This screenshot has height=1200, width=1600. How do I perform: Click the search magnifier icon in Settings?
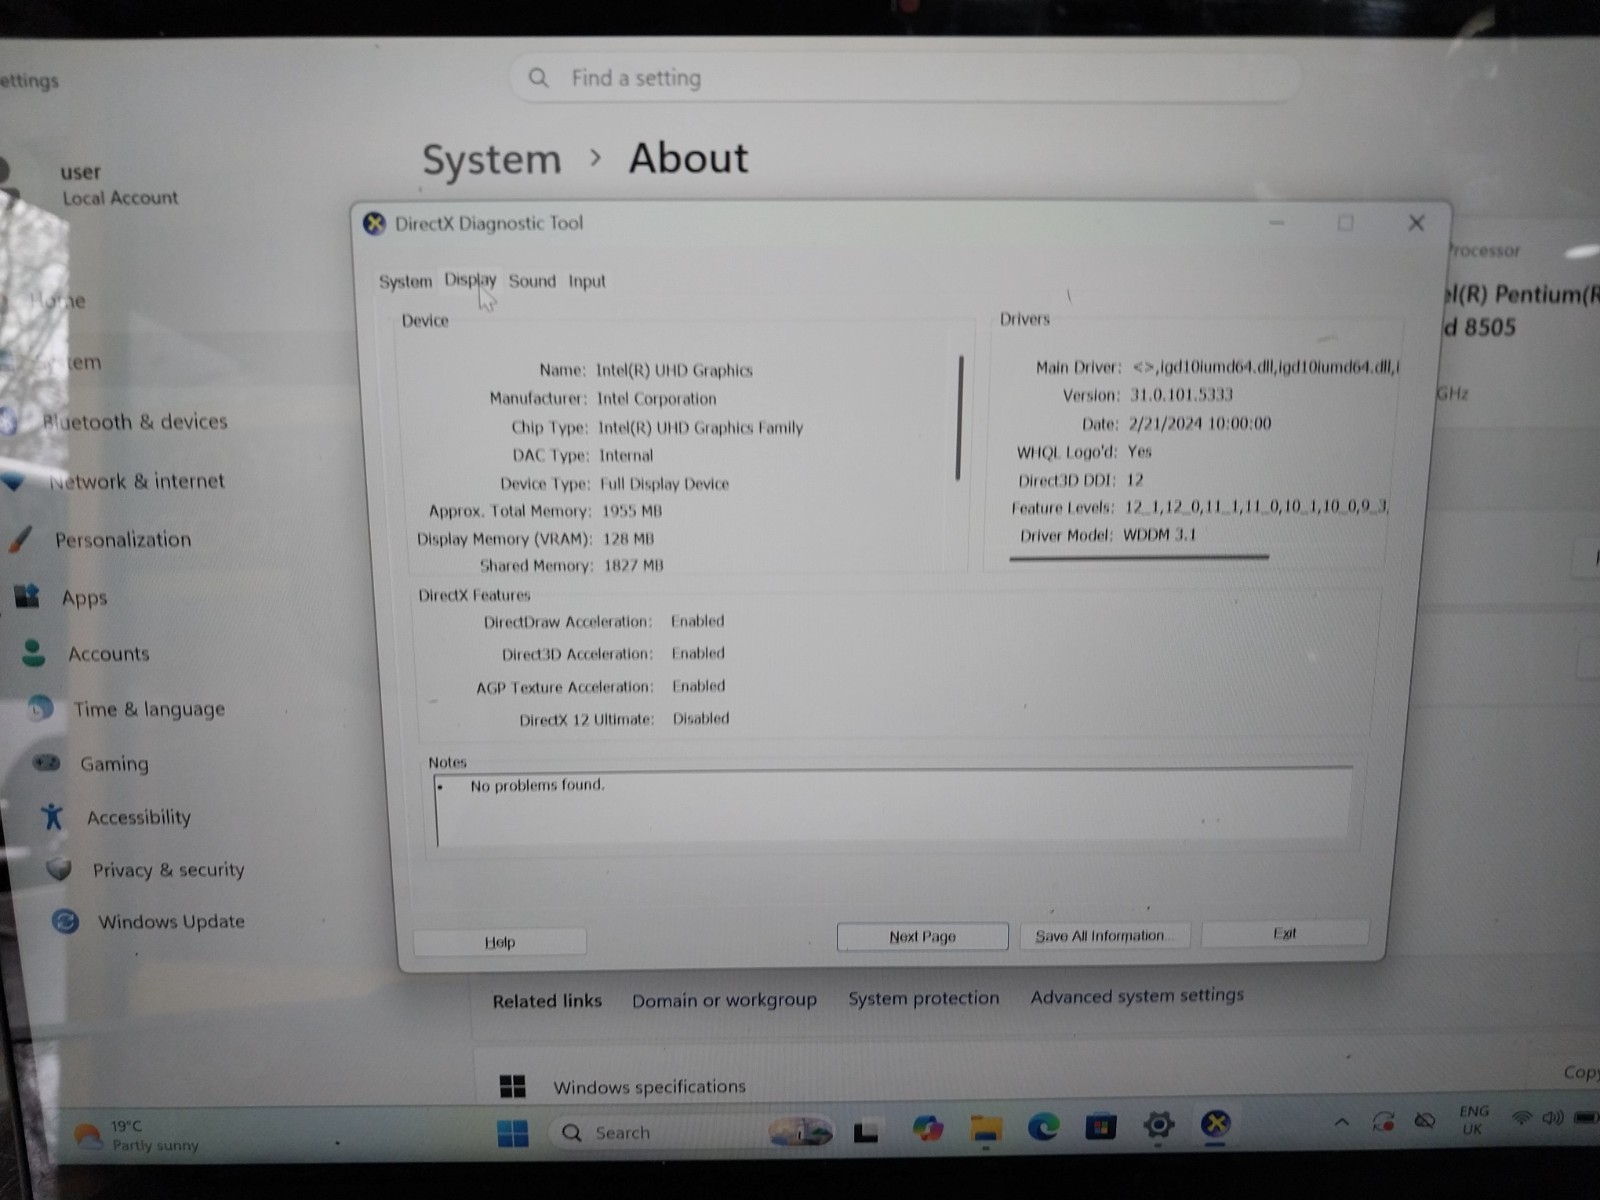pos(538,78)
